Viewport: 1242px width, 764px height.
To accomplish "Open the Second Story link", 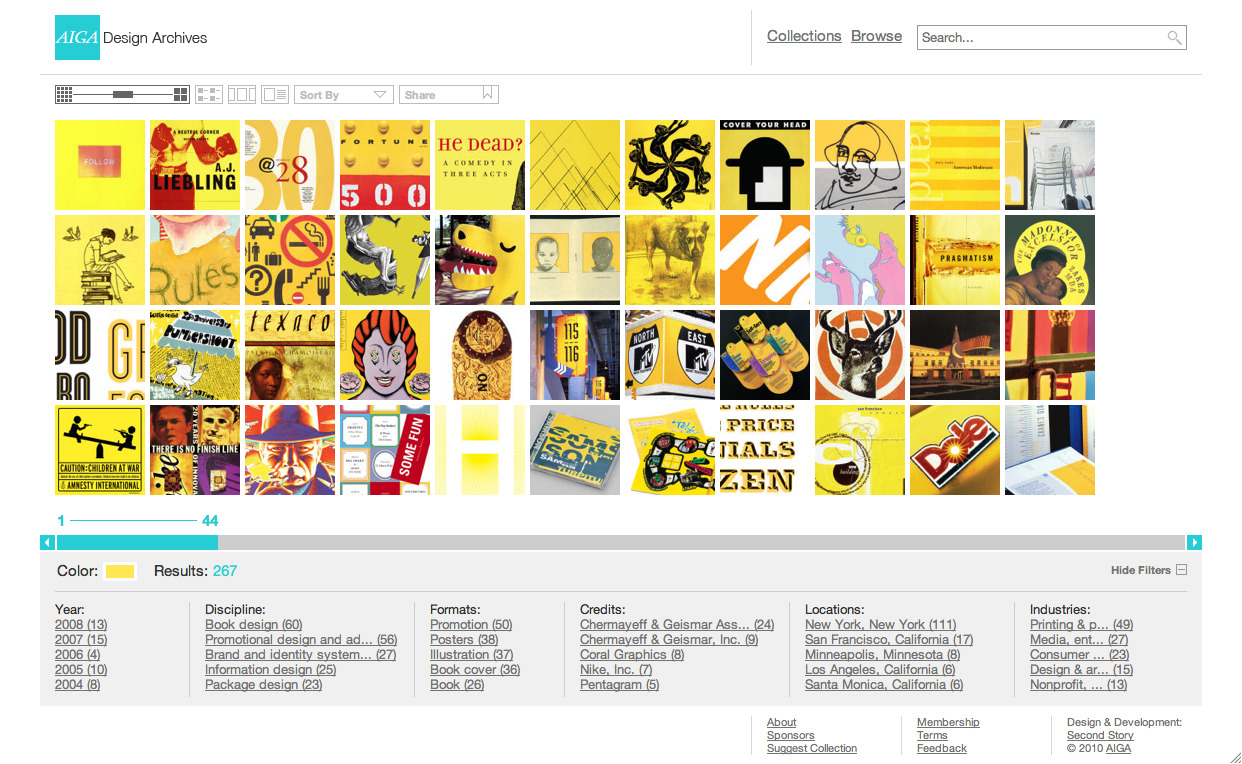I will click(1100, 735).
